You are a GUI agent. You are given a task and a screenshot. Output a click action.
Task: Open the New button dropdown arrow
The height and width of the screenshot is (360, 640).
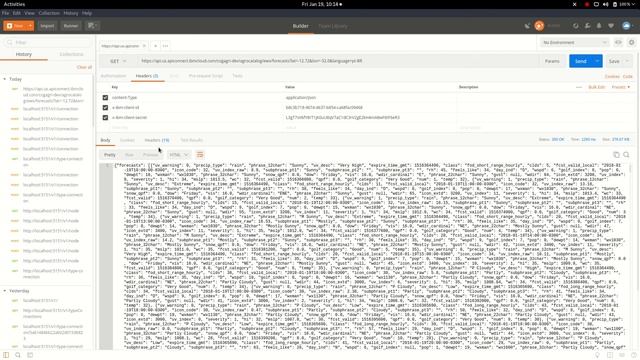click(30, 26)
